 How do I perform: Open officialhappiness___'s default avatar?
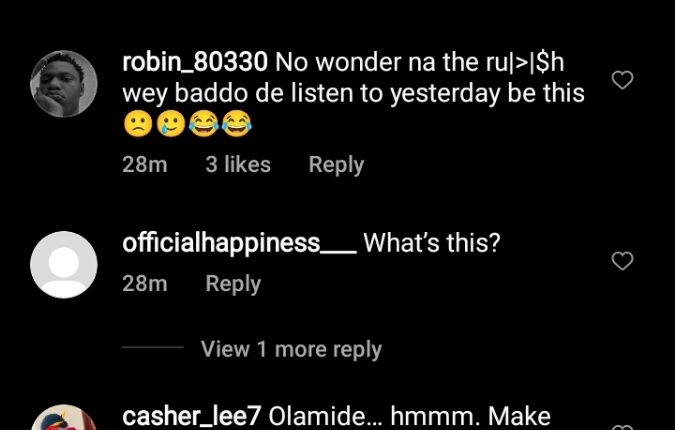pos(64,265)
